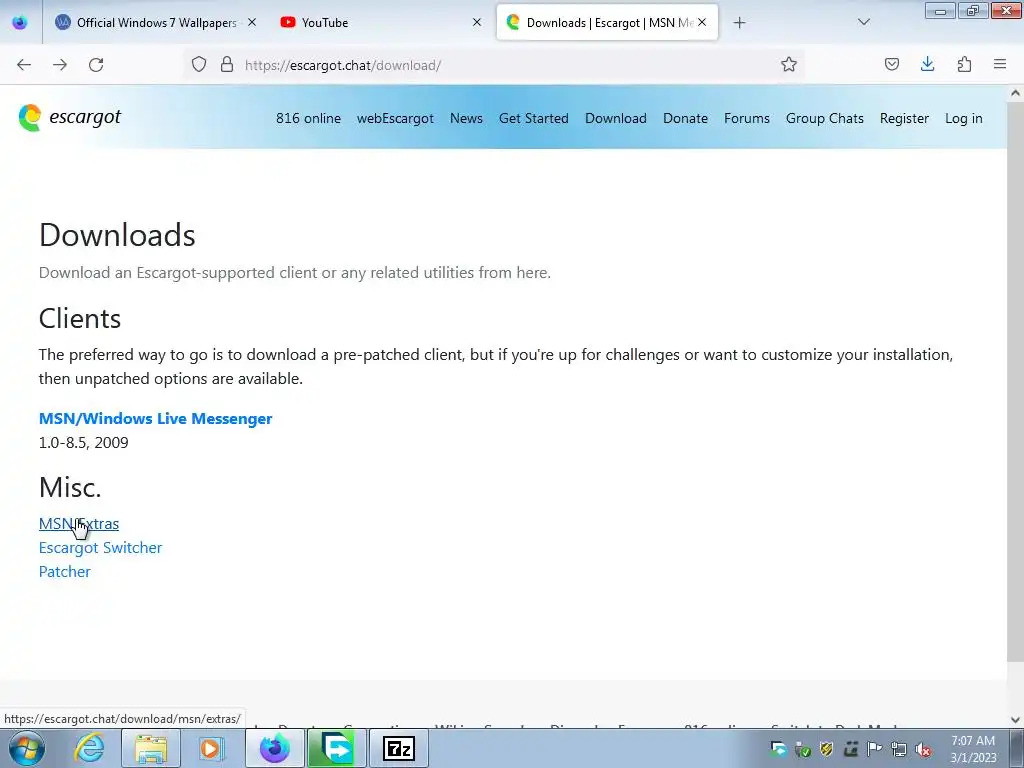1024x768 pixels.
Task: Open the green arrow app on taskbar
Action: click(337, 748)
